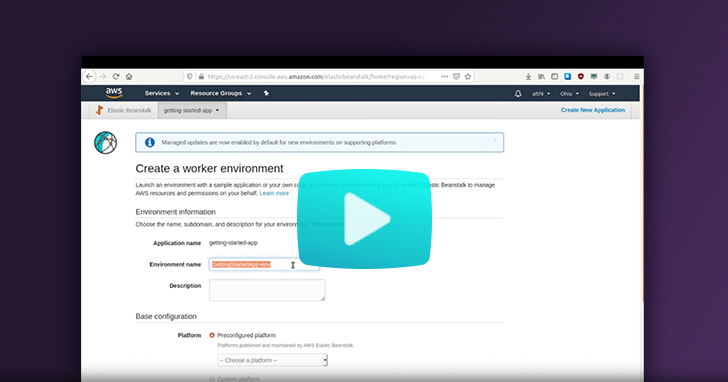Click inside the Description text area

(x=267, y=290)
